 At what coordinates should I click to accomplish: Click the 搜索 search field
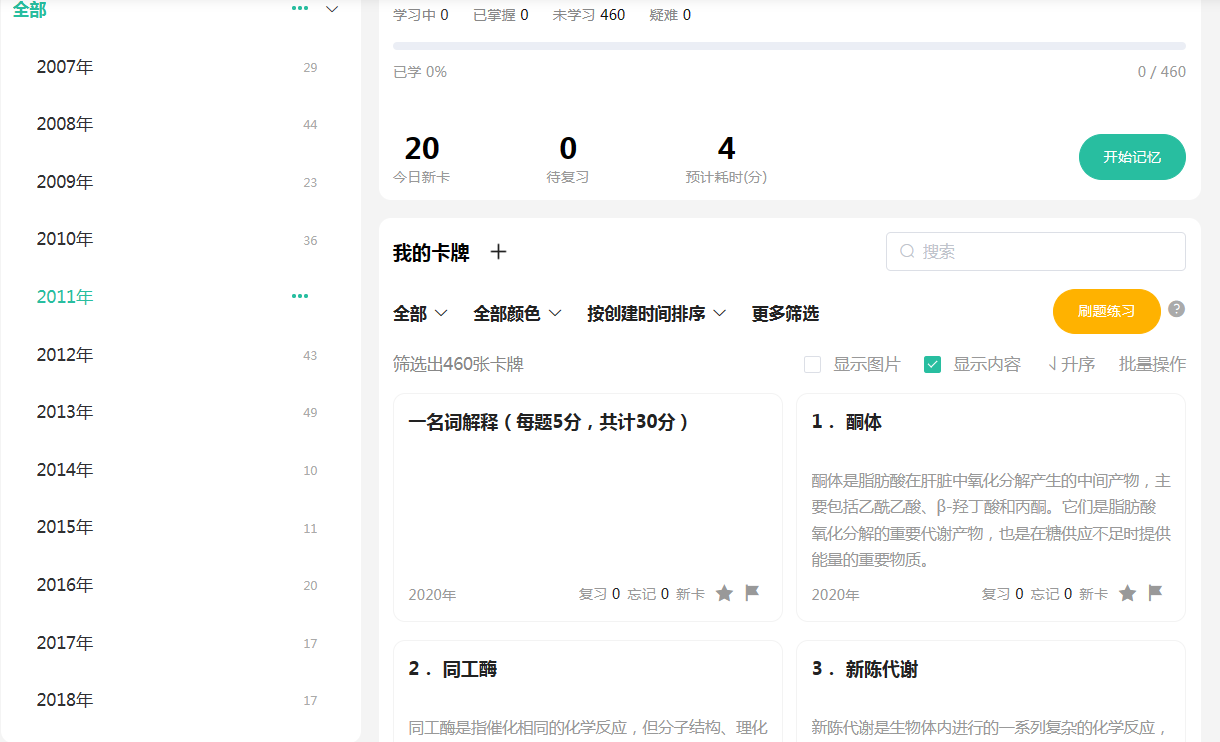[x=1036, y=252]
